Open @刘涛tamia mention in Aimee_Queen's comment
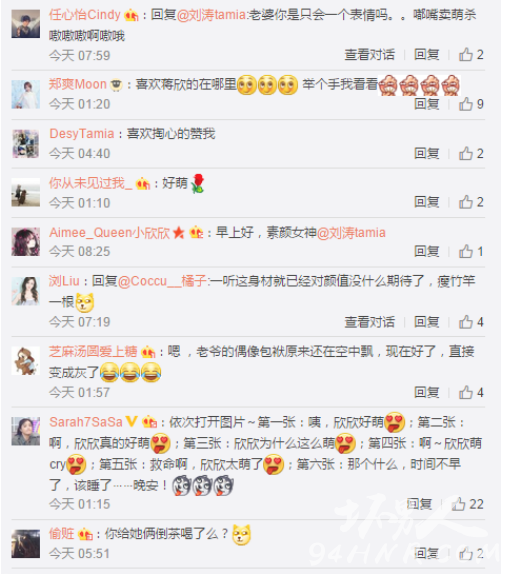This screenshot has width=510, height=574. 351,233
